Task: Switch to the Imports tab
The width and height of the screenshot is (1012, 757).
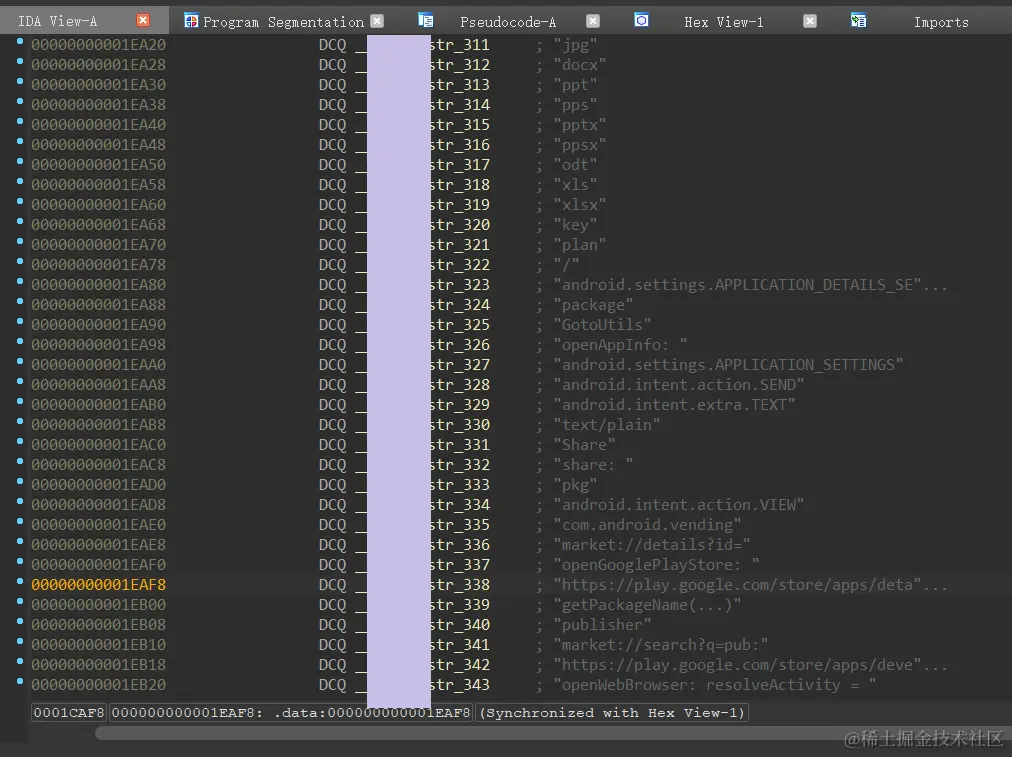Action: pyautogui.click(x=941, y=22)
